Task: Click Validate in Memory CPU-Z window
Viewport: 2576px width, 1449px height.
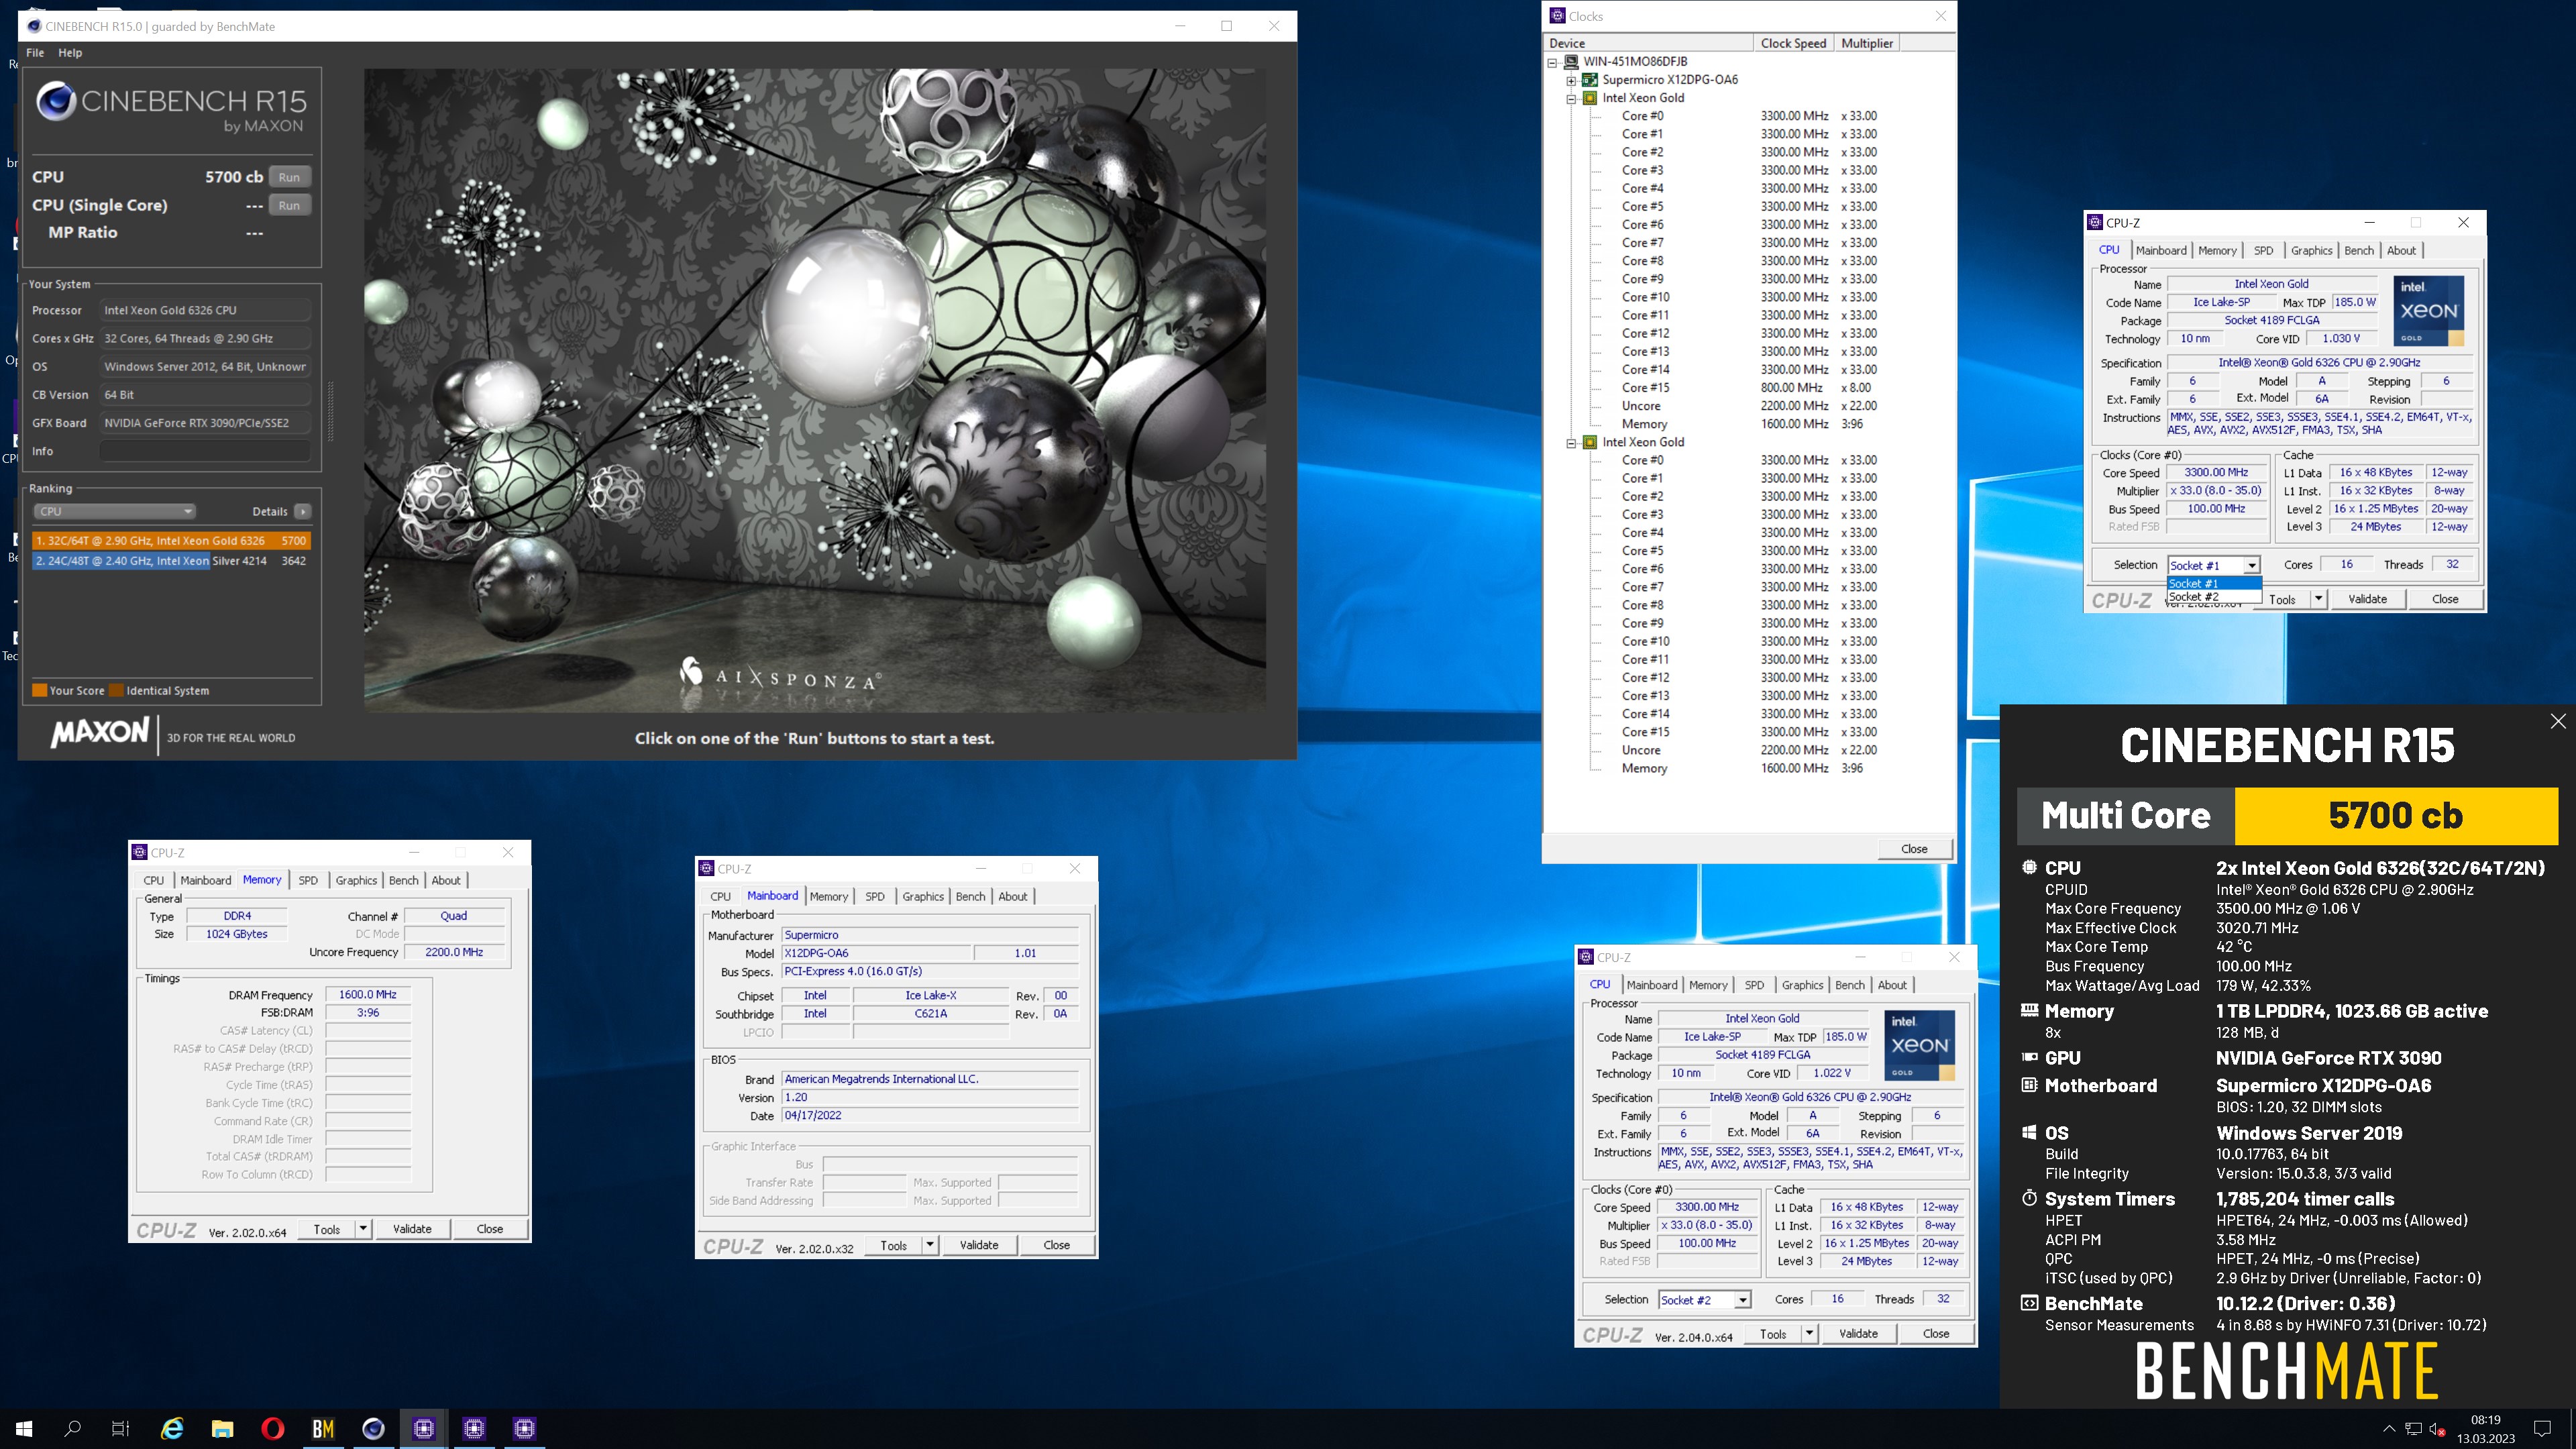Action: tap(412, 1229)
